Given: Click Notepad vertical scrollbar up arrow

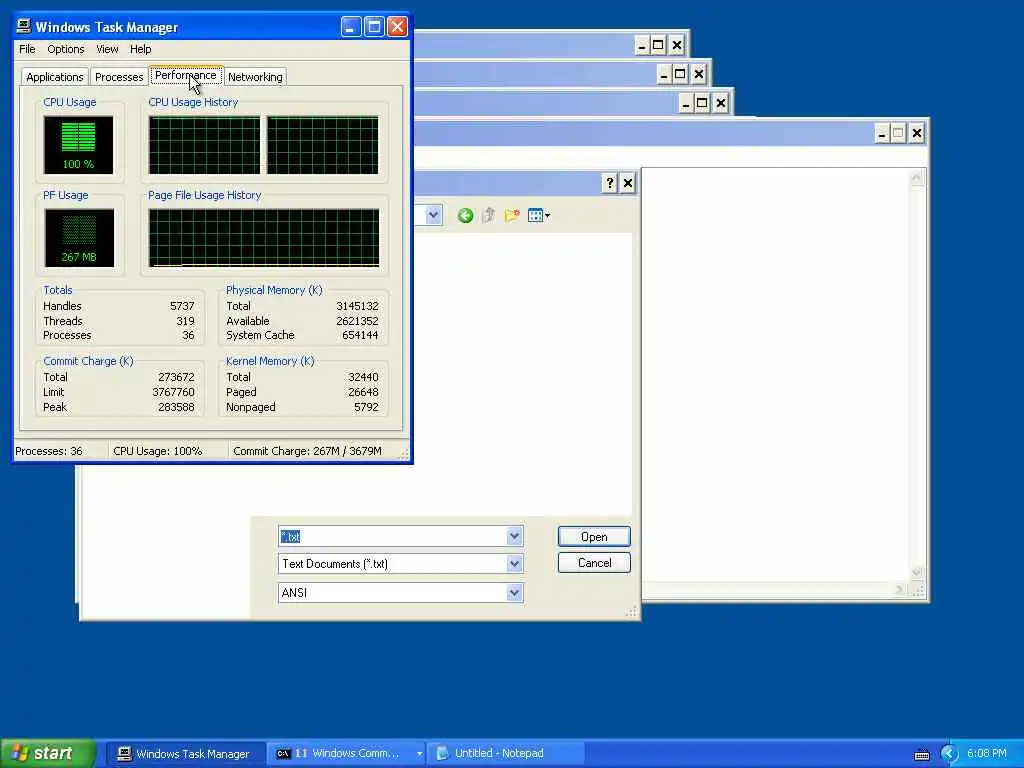Looking at the screenshot, I should point(917,178).
